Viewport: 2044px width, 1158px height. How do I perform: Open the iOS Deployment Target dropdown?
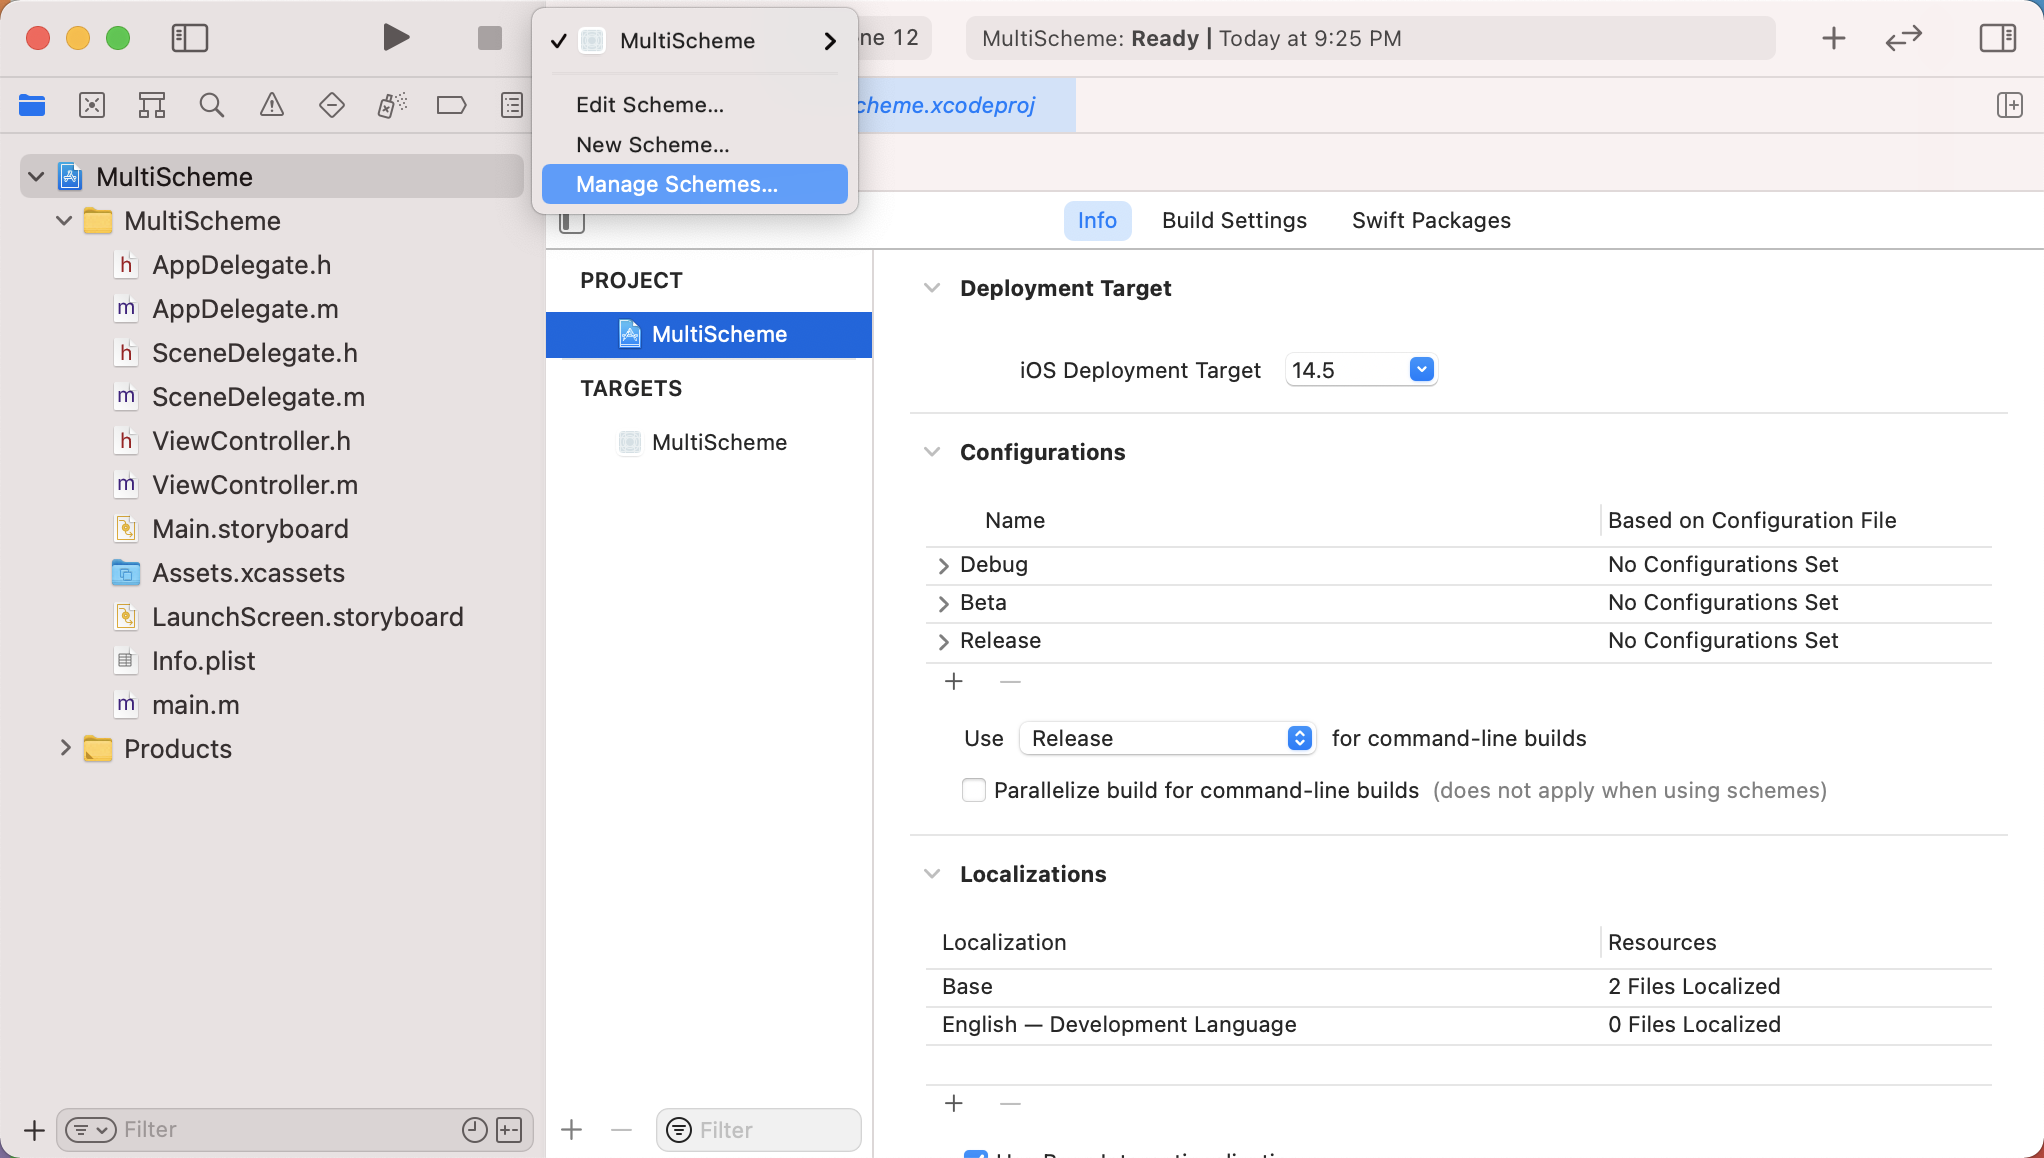tap(1421, 370)
